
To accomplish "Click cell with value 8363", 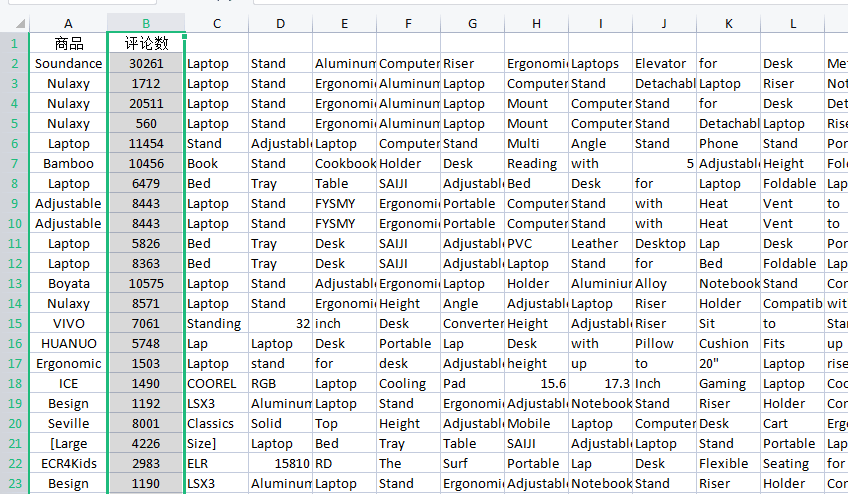I will click(x=146, y=264).
